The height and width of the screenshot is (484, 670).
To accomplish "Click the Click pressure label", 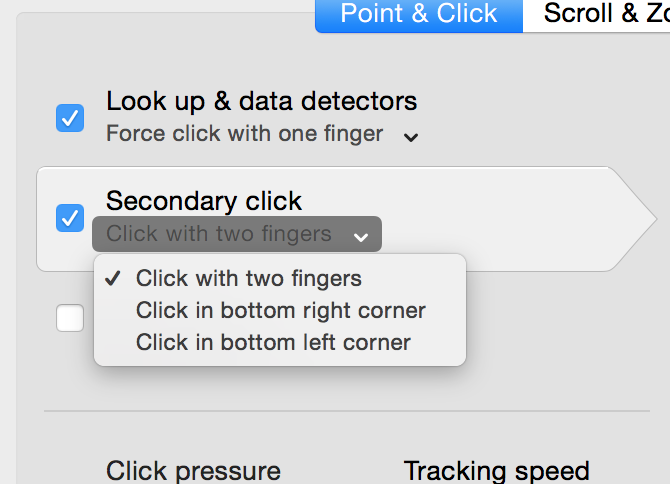I will coord(193,471).
